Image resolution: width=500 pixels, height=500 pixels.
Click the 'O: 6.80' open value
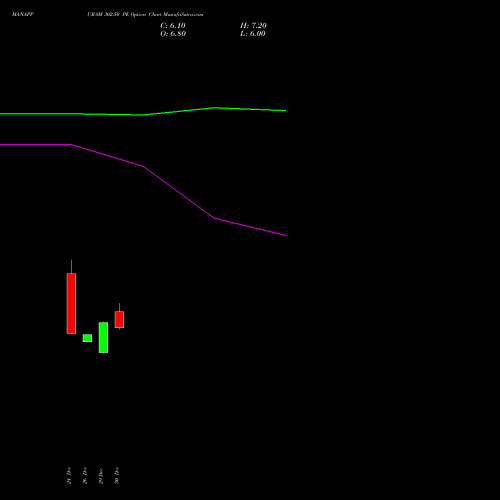coord(173,34)
